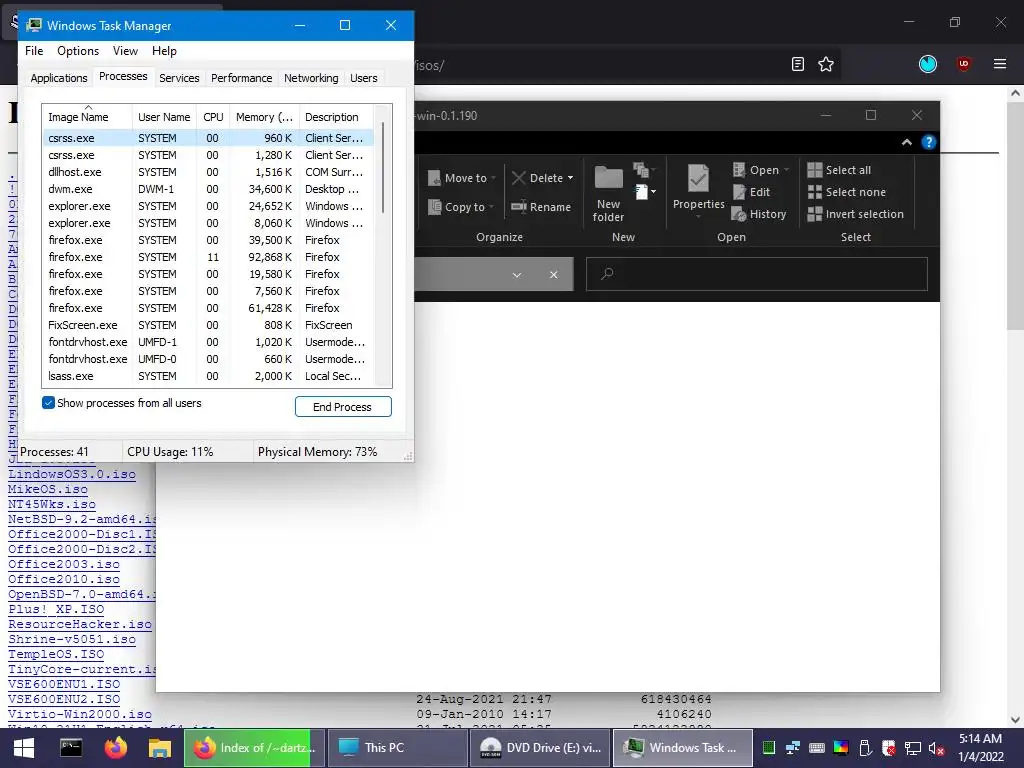Click the uBlock Origin extension icon

coord(963,64)
